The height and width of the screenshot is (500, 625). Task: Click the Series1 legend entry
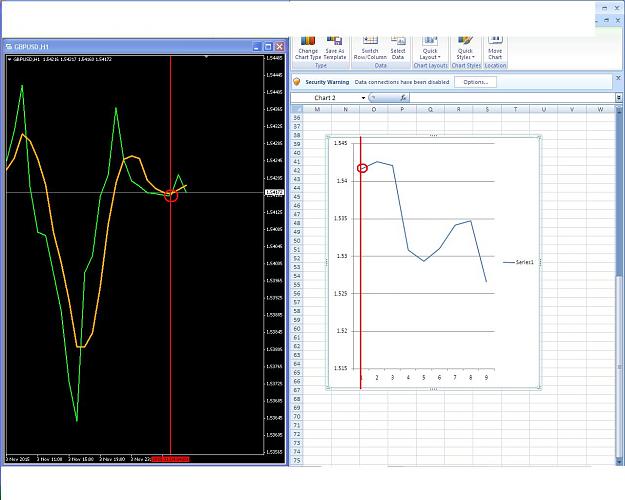pyautogui.click(x=518, y=262)
